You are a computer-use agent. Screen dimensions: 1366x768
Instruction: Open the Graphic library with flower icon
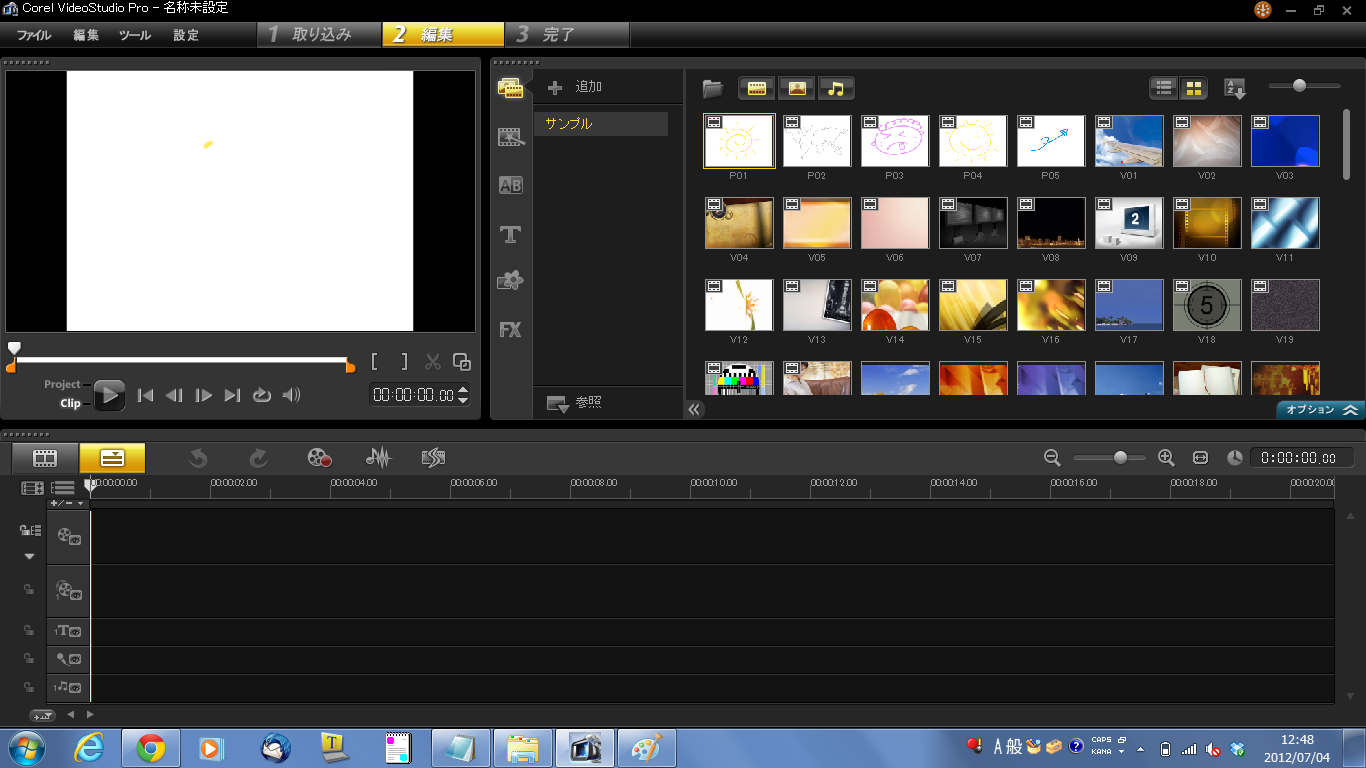point(511,281)
